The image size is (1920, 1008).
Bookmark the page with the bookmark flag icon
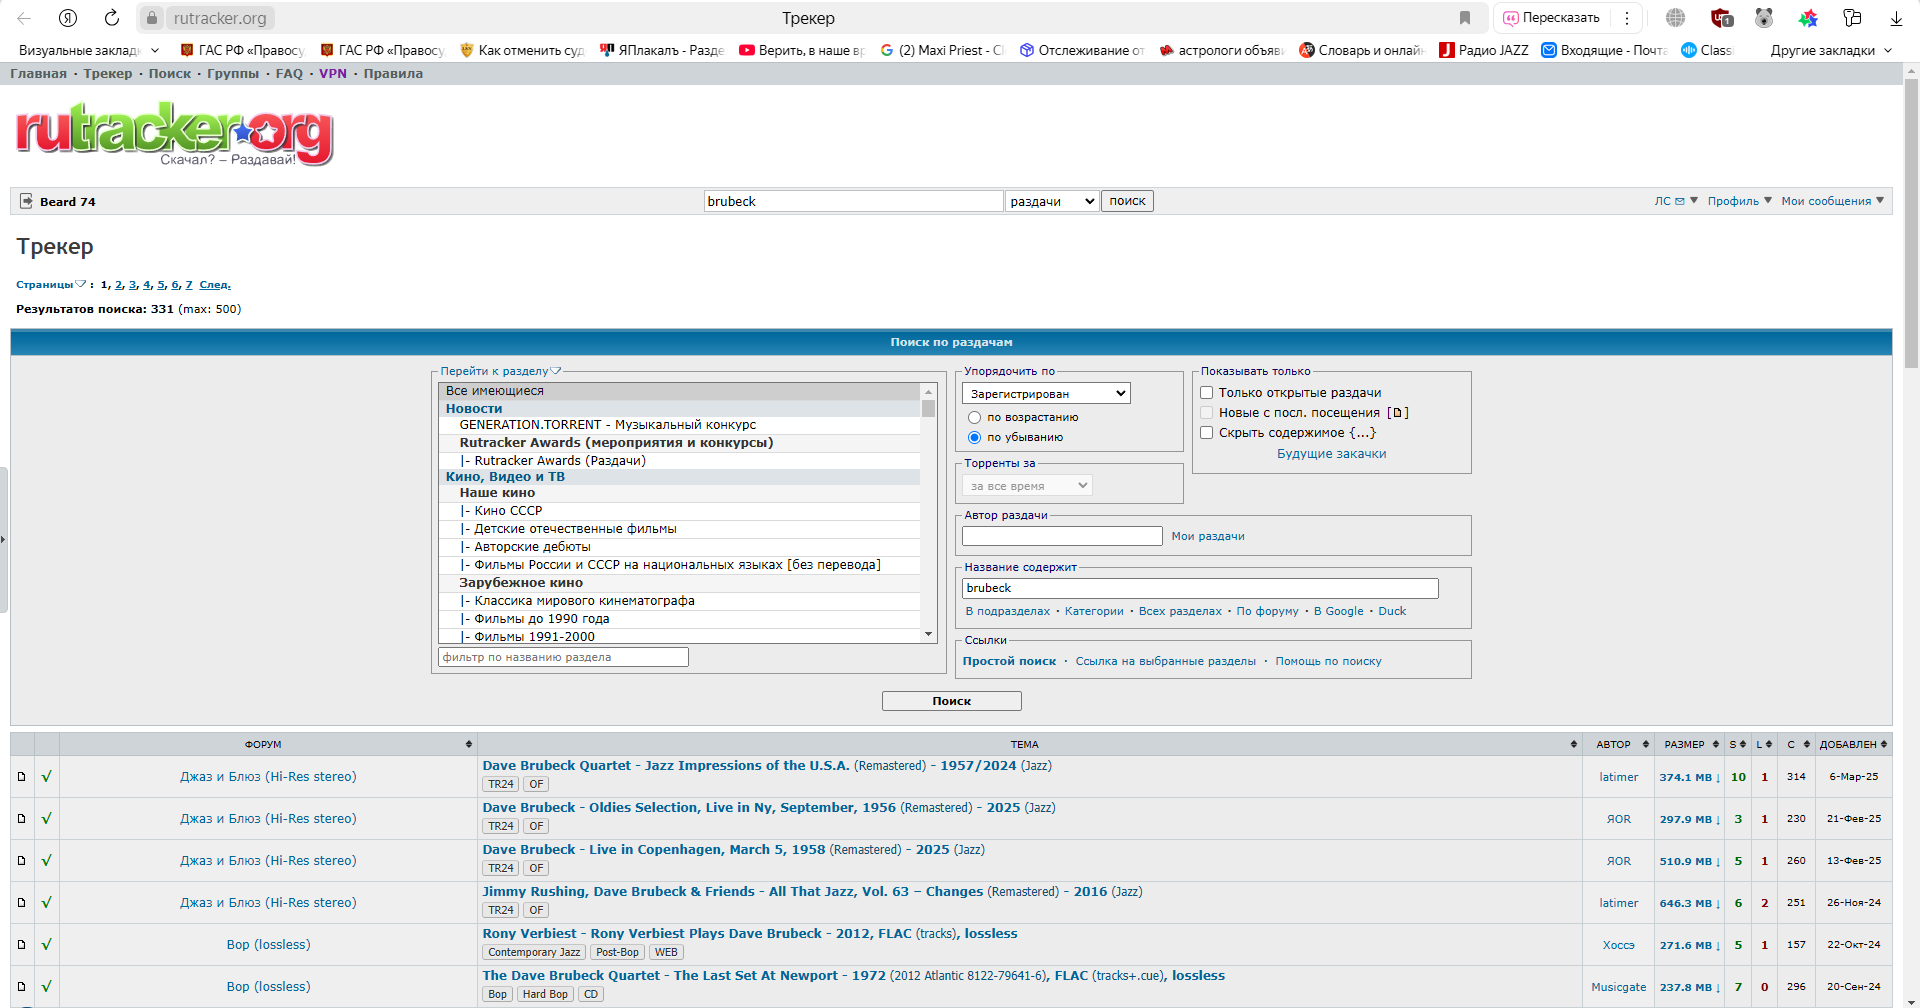[x=1465, y=18]
